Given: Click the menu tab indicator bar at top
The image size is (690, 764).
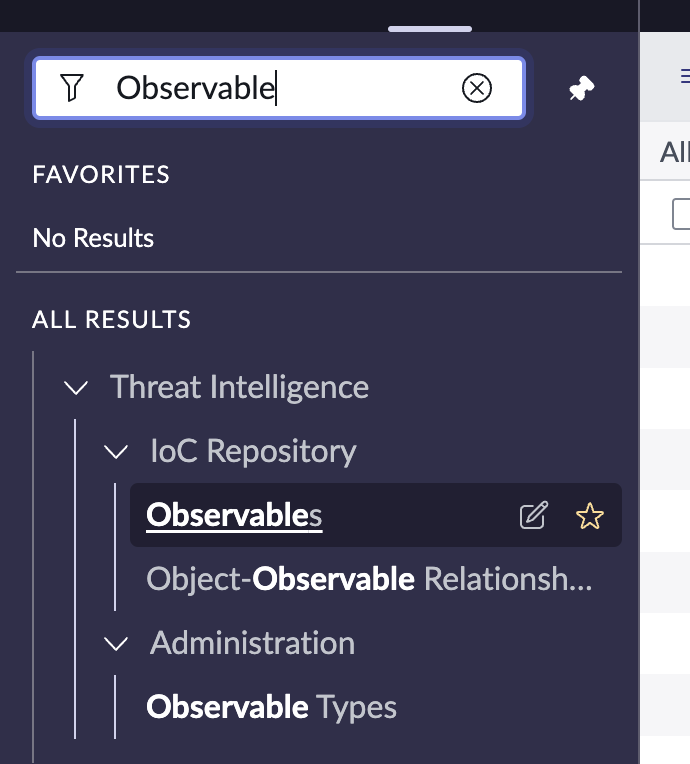Looking at the screenshot, I should tap(430, 29).
